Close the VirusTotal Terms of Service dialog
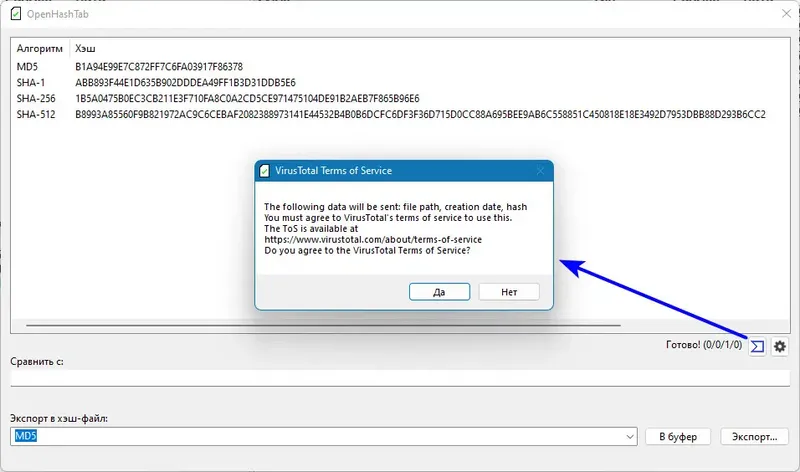The image size is (800, 472). click(x=540, y=171)
